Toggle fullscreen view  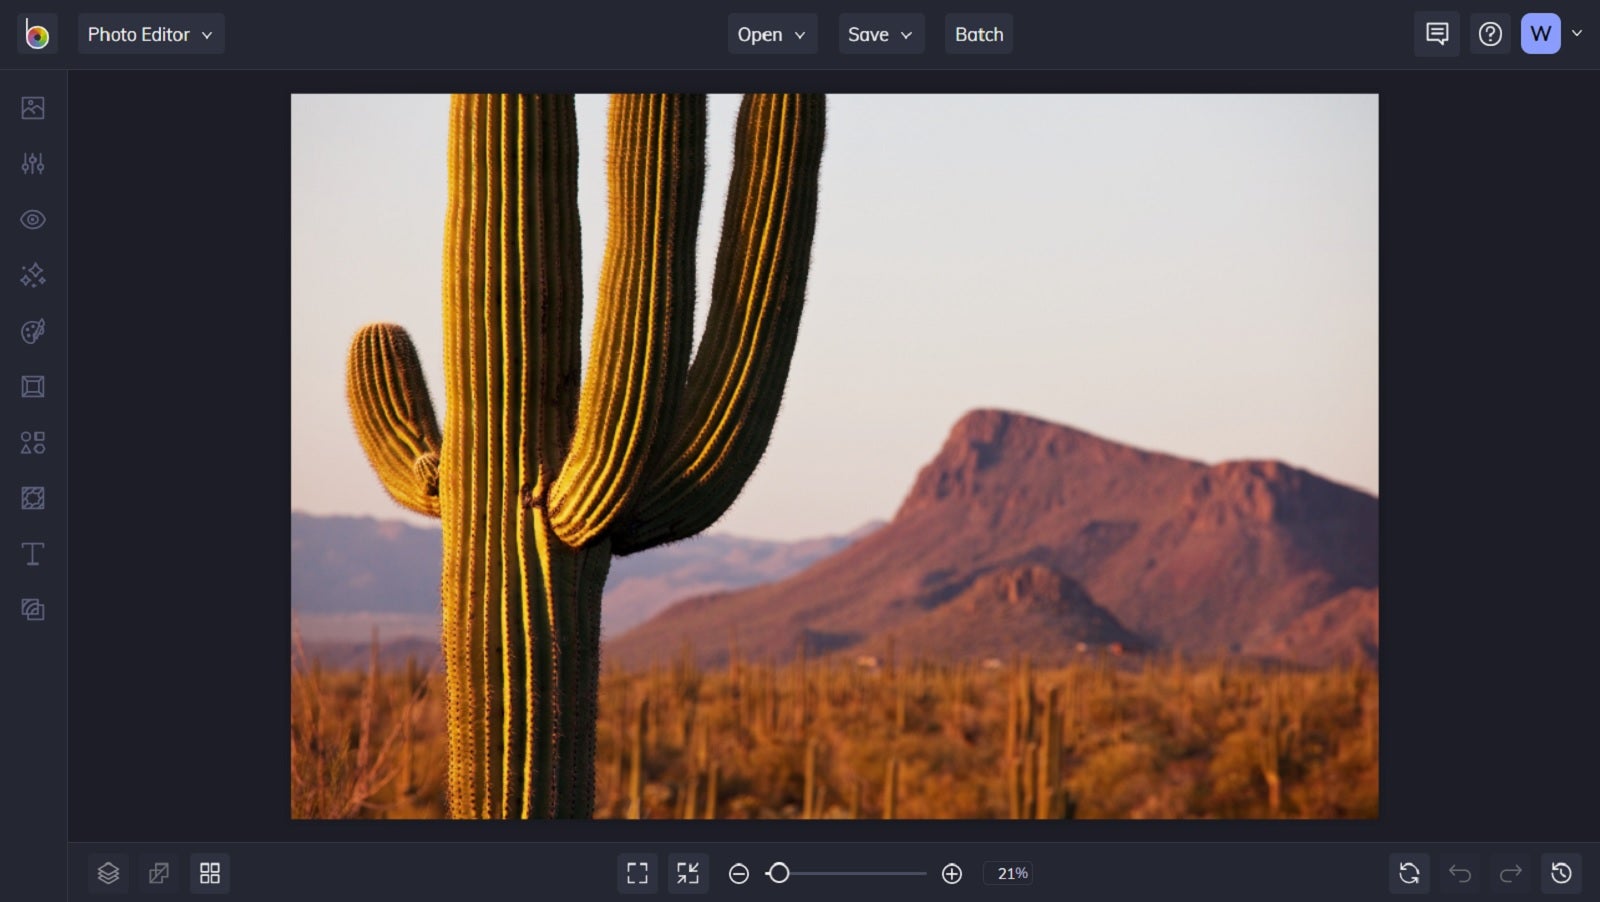(x=637, y=872)
